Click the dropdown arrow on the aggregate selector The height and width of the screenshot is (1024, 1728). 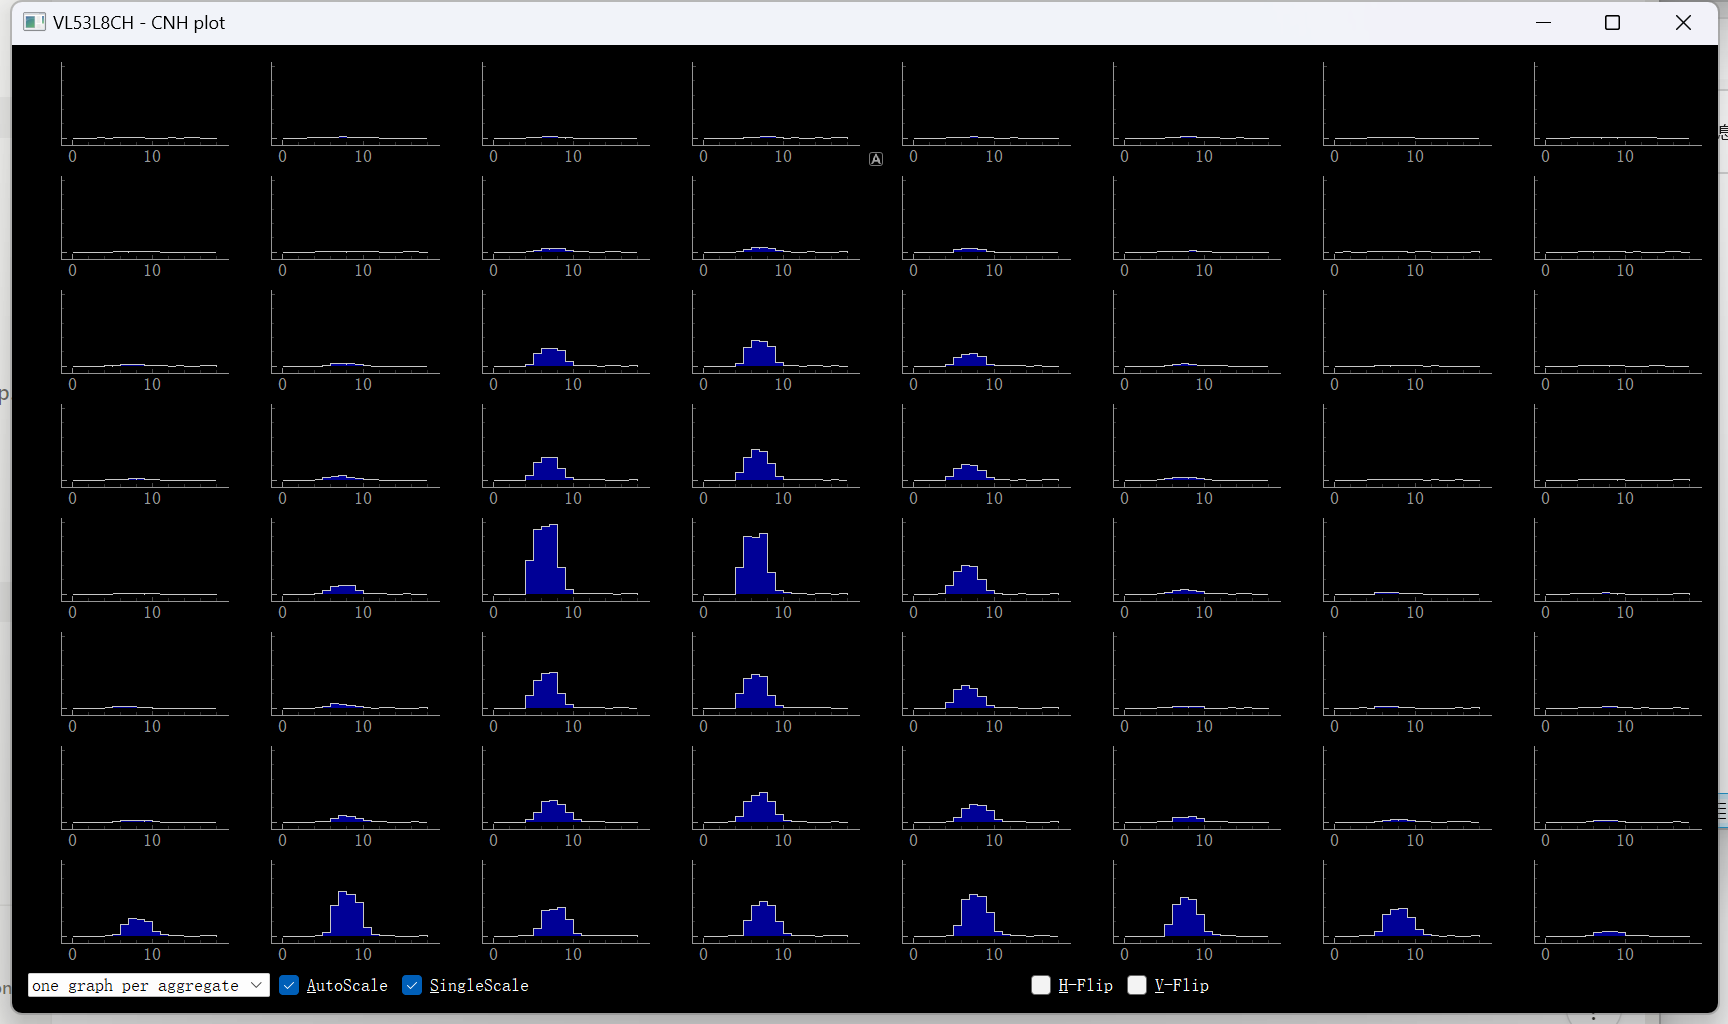(x=257, y=985)
